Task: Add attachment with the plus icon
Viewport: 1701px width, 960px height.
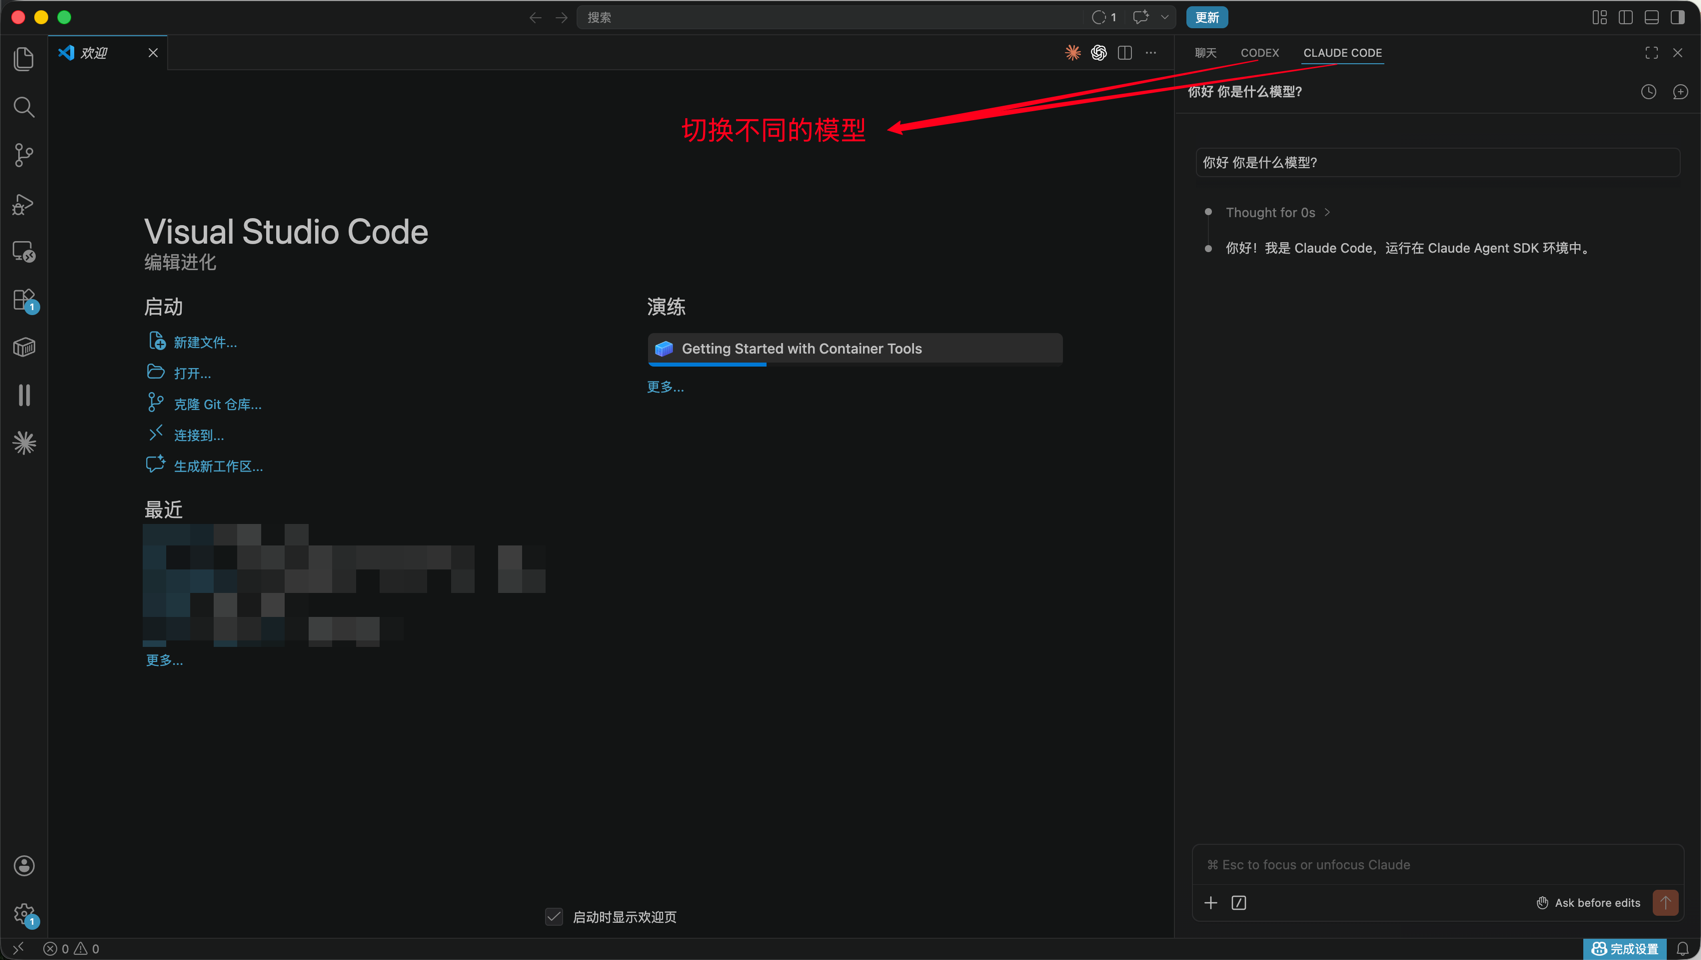Action: [1211, 903]
